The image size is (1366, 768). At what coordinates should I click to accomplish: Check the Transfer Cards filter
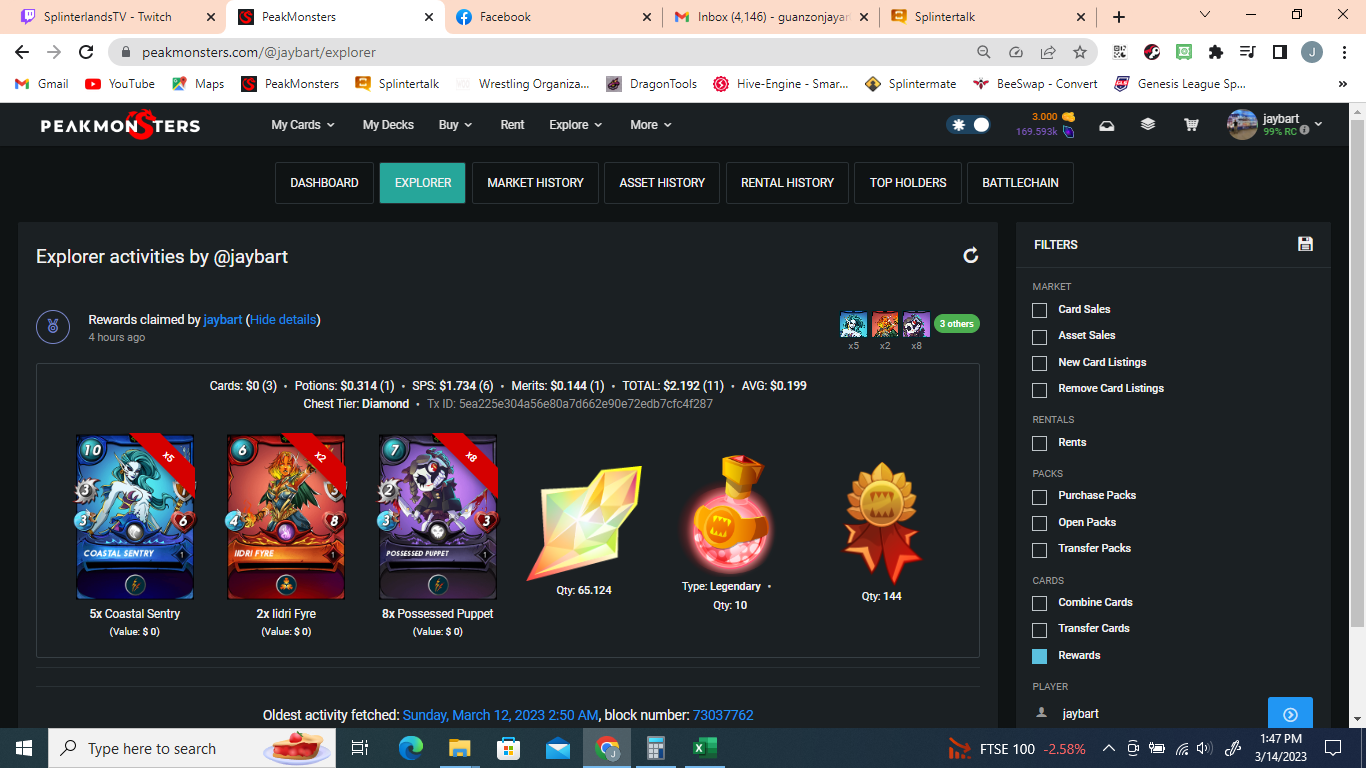[1040, 629]
